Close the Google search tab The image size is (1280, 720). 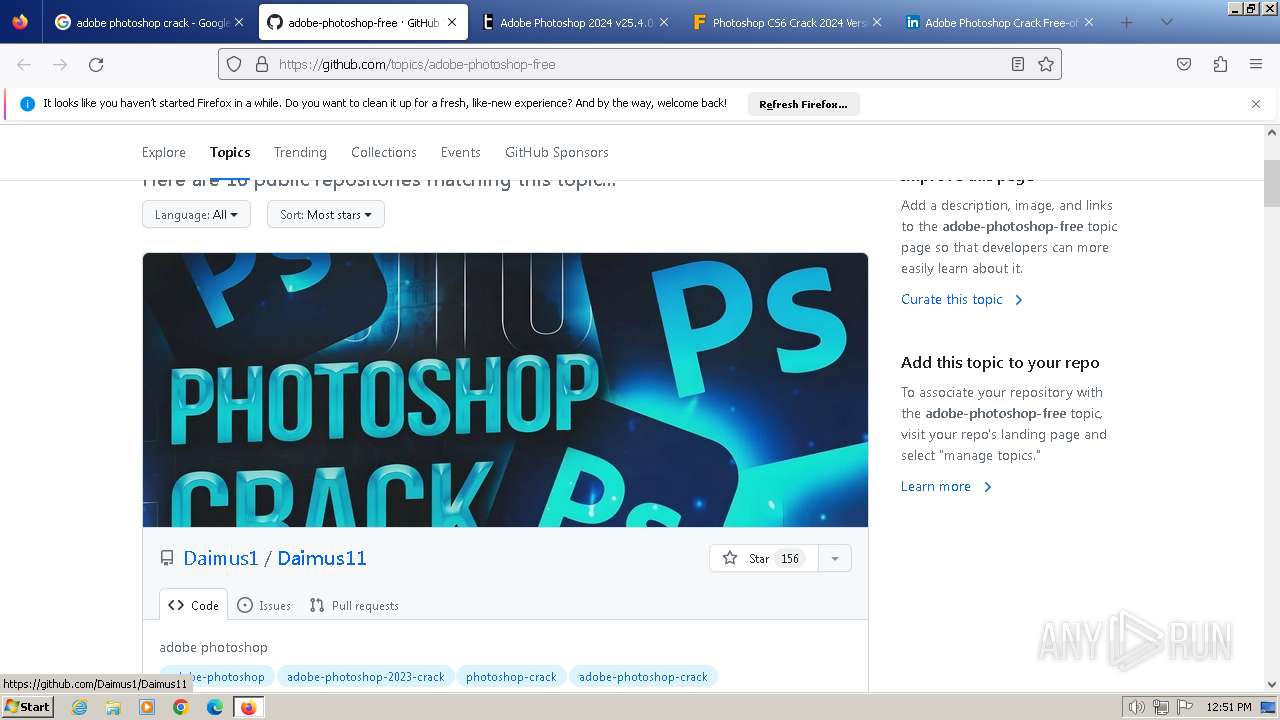(239, 22)
